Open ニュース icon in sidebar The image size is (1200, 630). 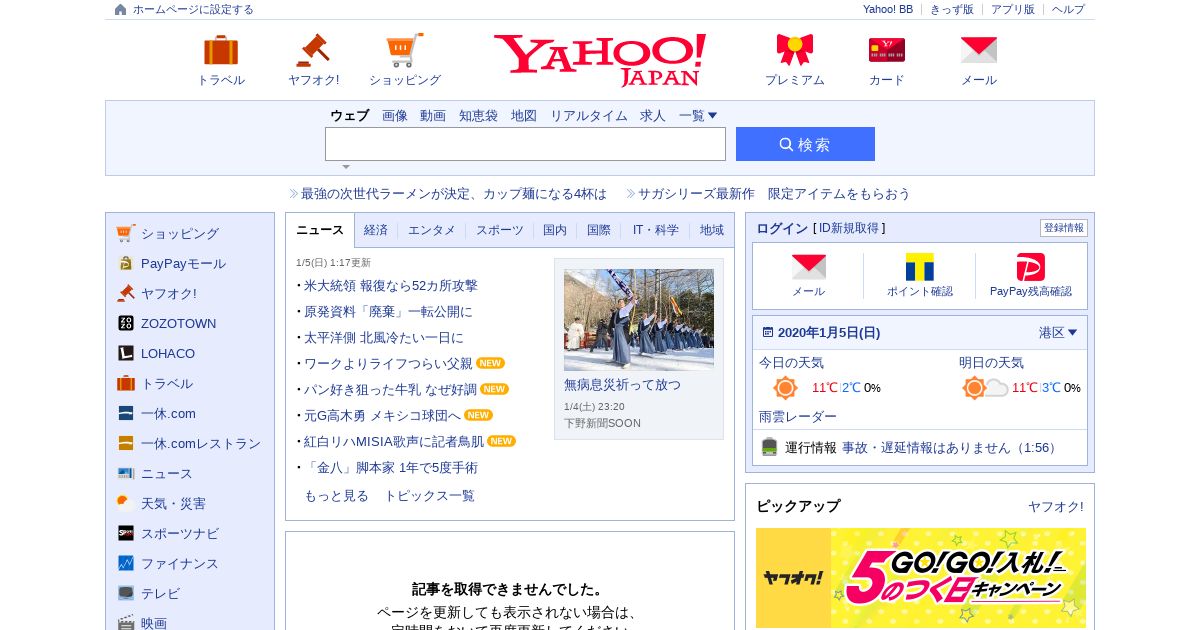click(125, 473)
